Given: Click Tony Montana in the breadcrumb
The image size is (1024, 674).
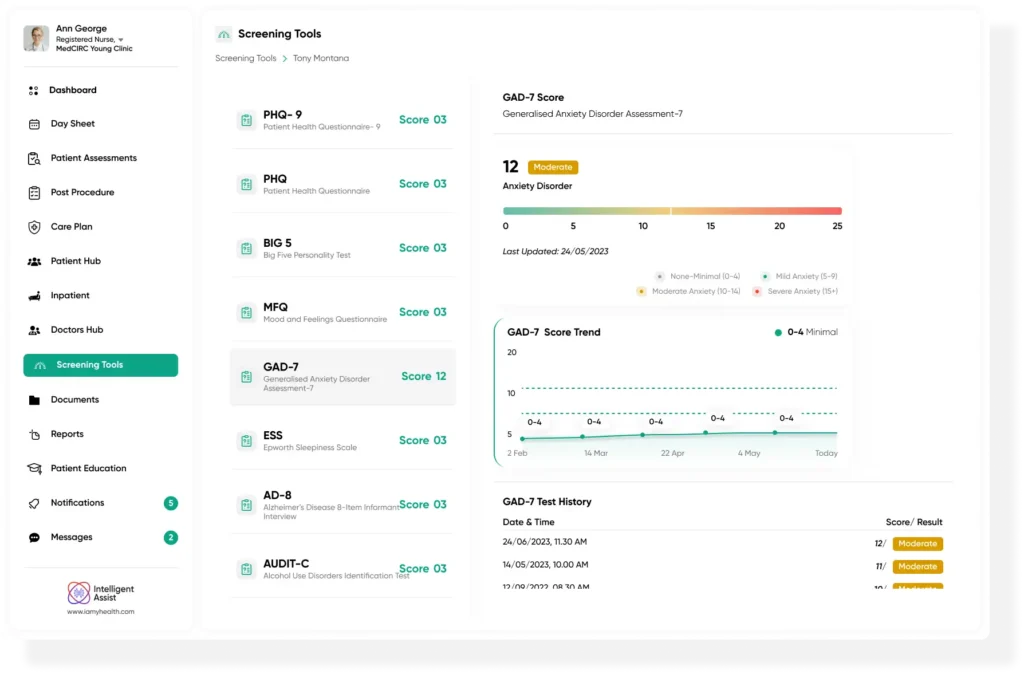Looking at the screenshot, I should pyautogui.click(x=320, y=58).
